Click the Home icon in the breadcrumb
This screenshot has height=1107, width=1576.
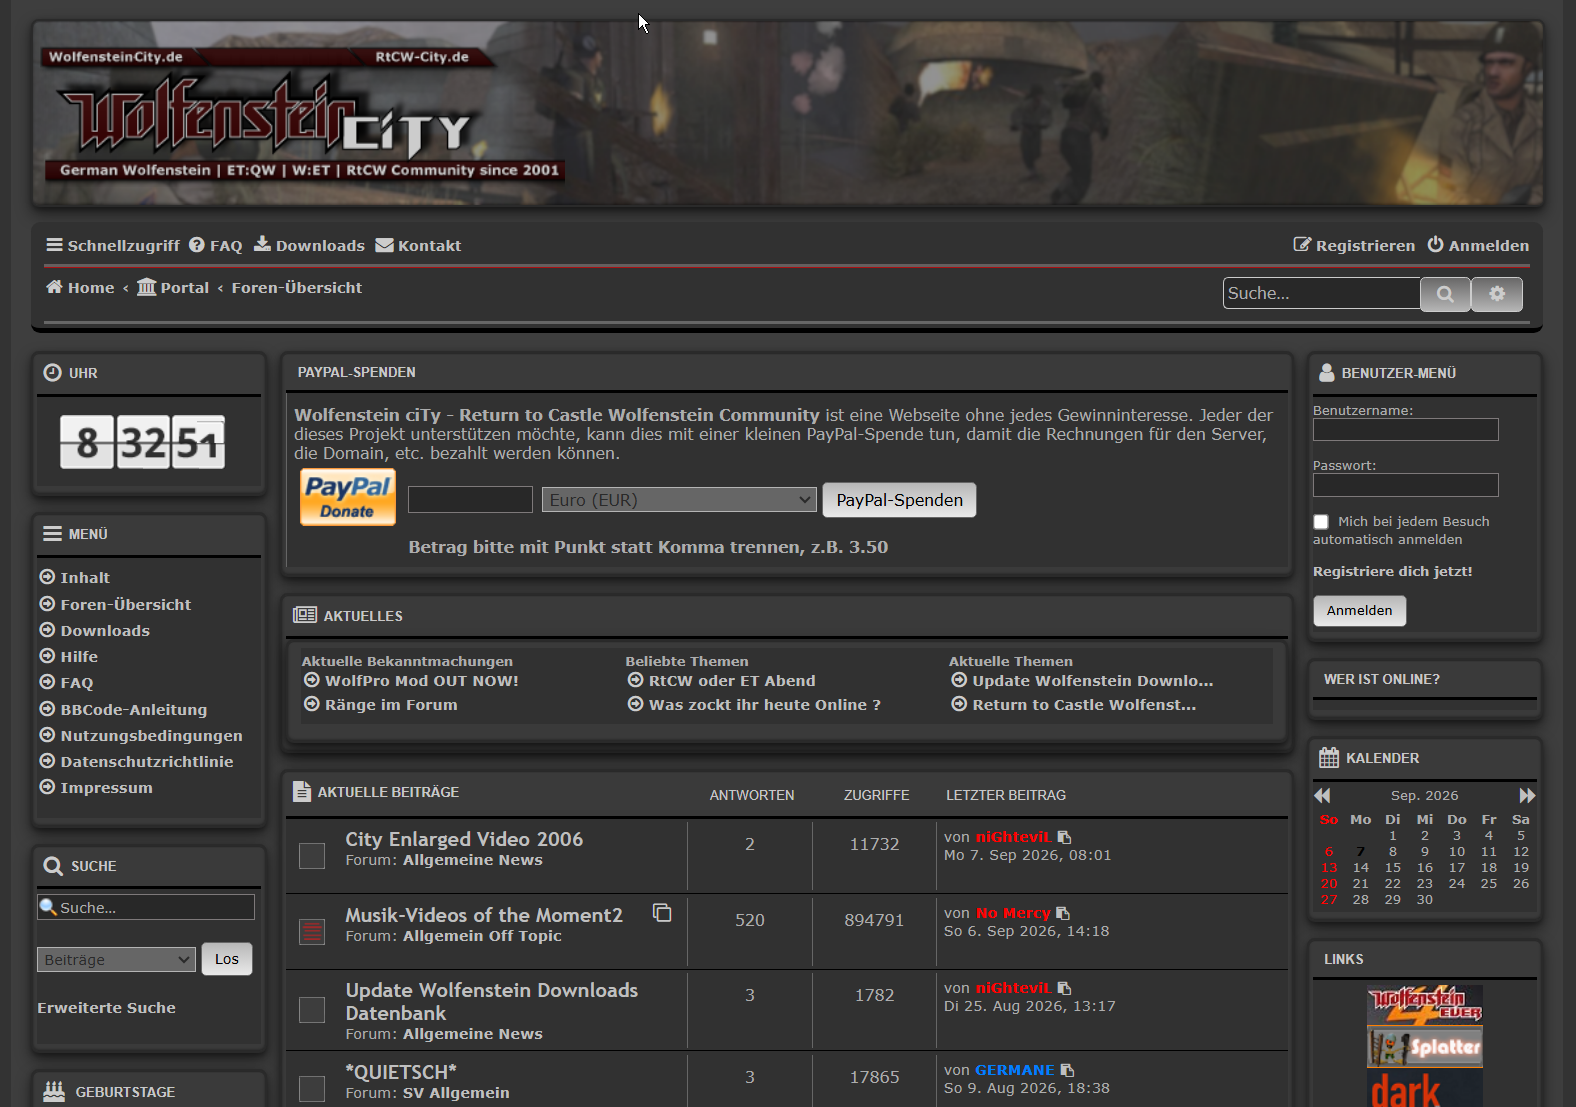(54, 287)
